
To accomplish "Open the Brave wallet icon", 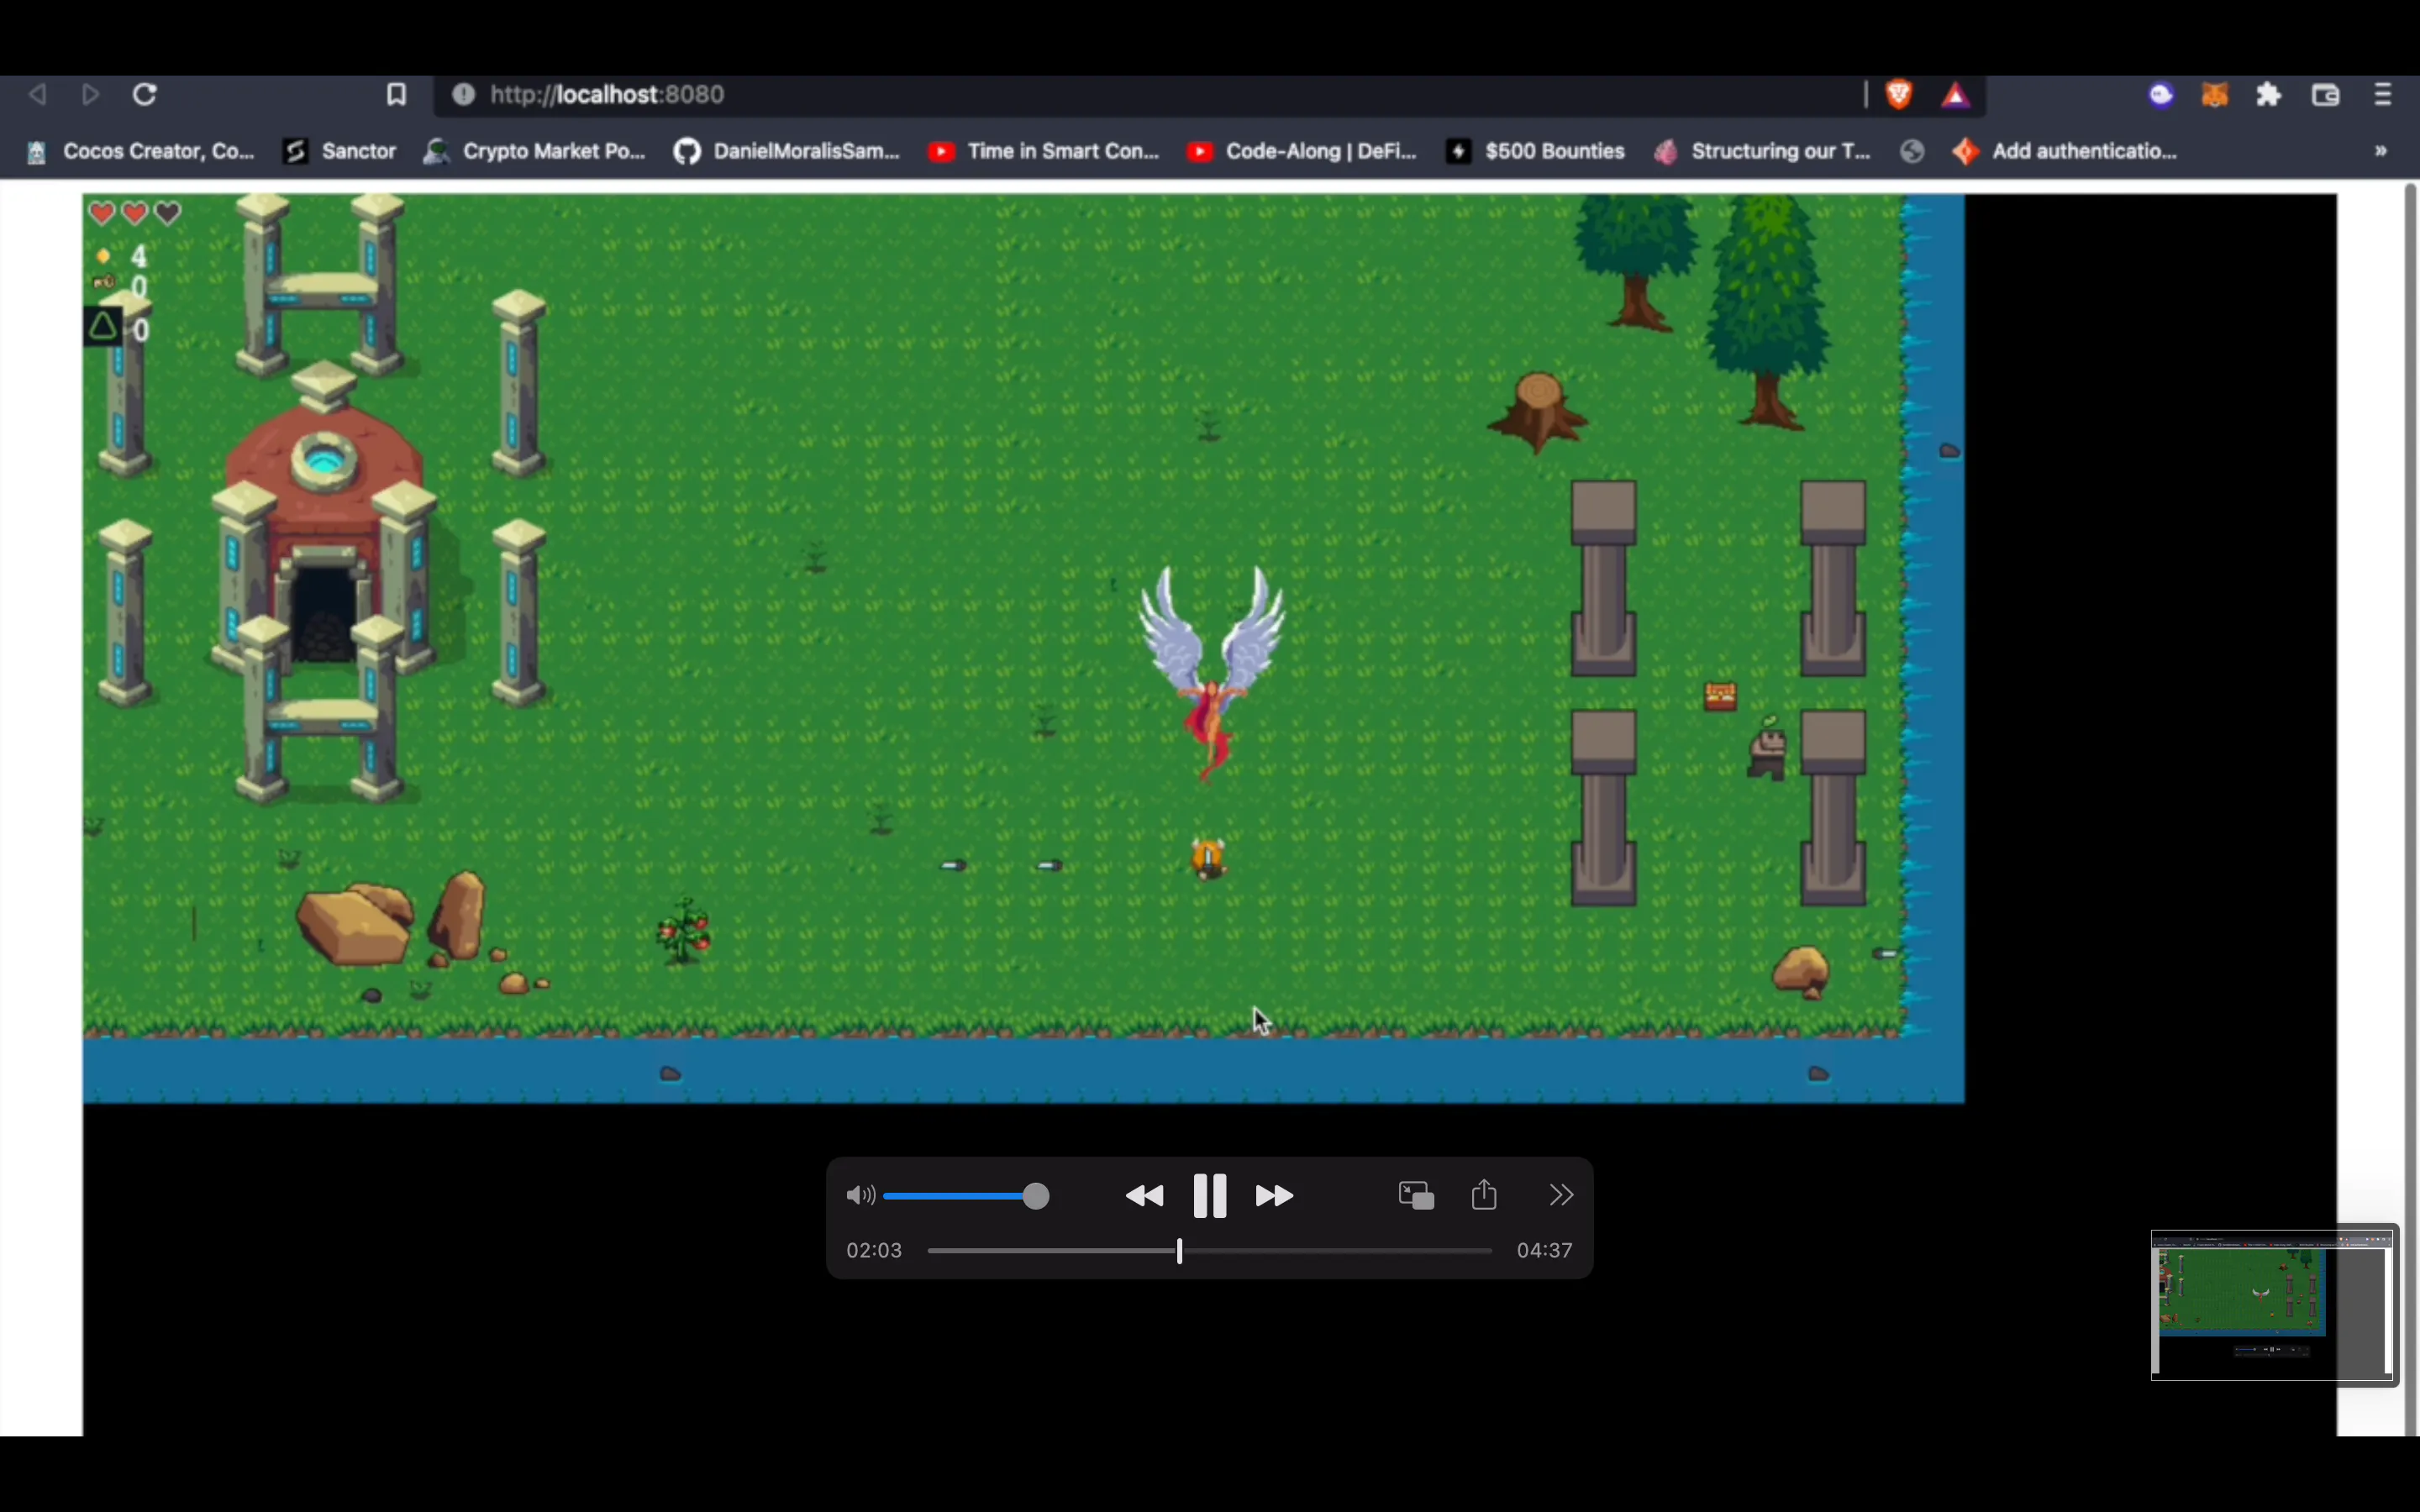I will pyautogui.click(x=2325, y=95).
